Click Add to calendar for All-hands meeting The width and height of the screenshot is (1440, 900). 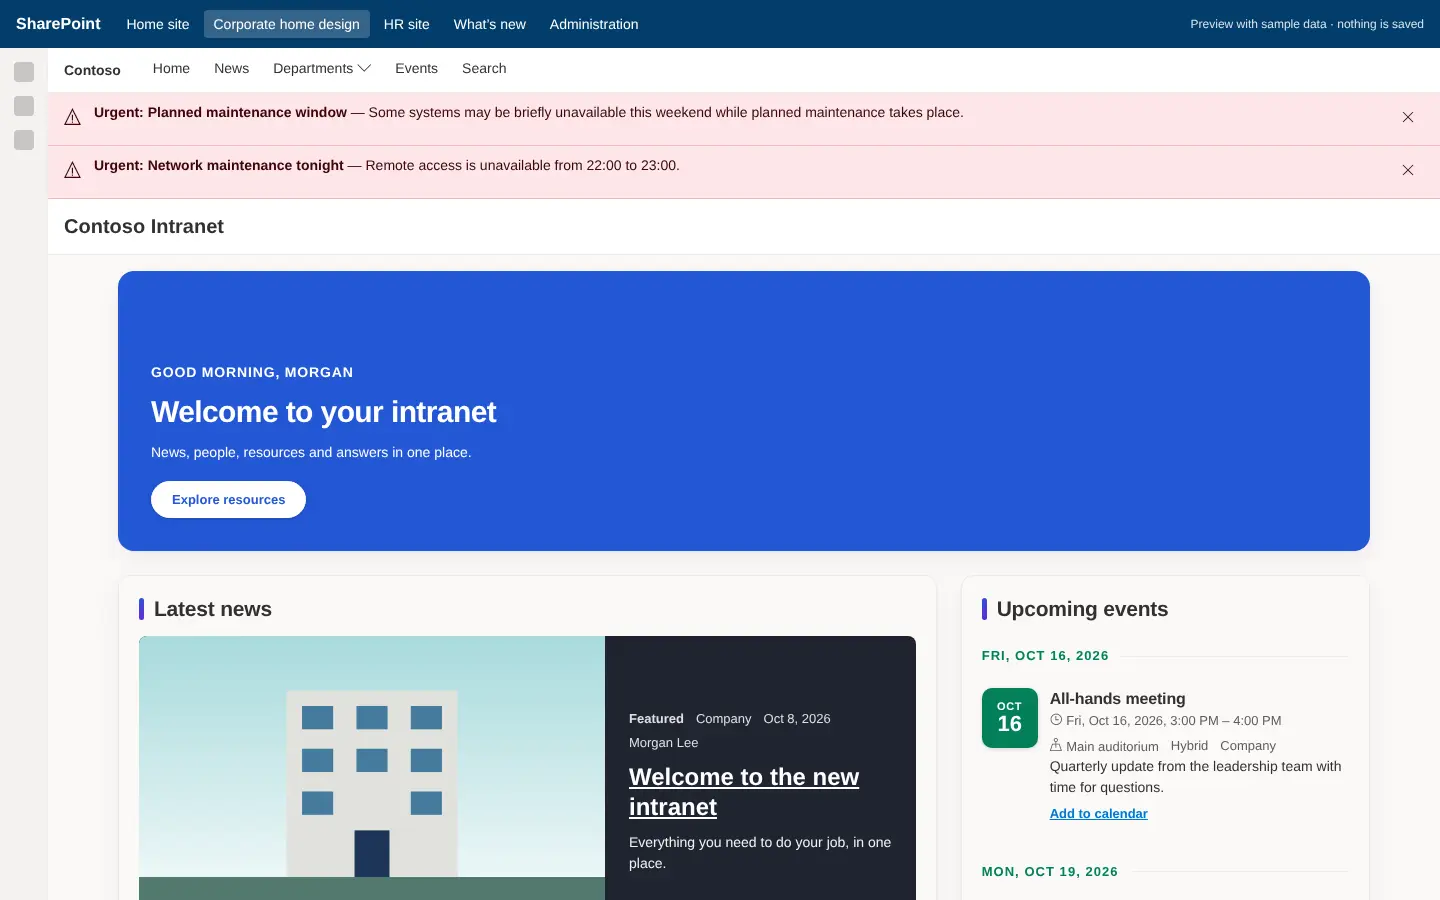point(1098,814)
